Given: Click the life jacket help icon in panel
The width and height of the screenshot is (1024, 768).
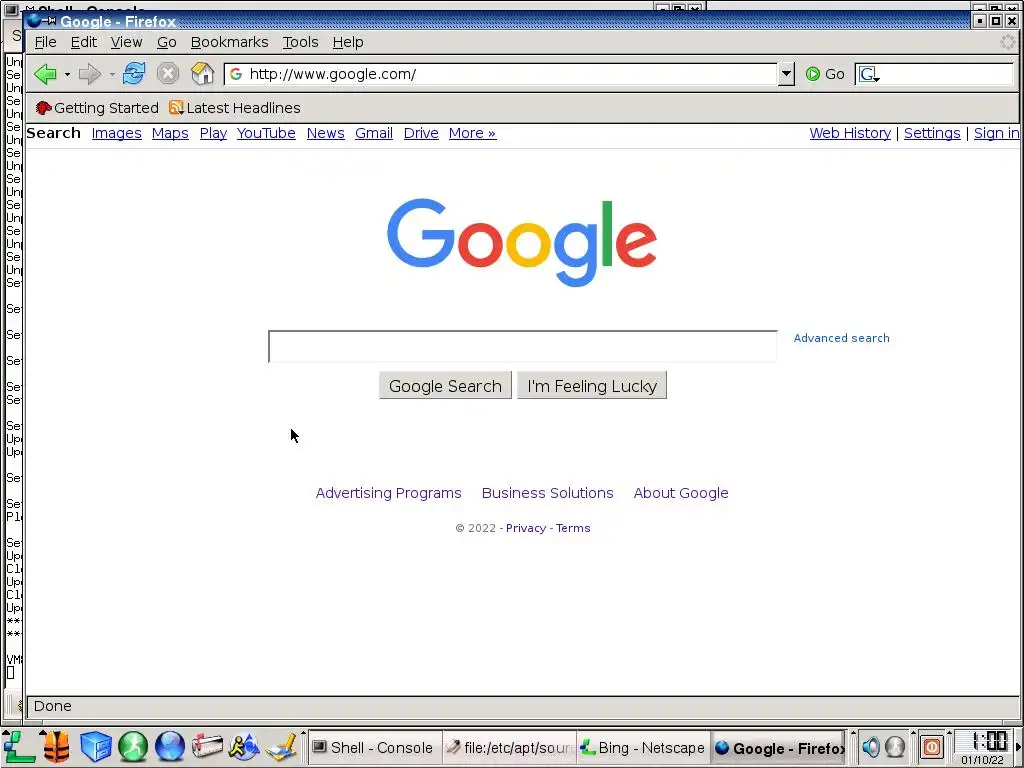Looking at the screenshot, I should 56,747.
